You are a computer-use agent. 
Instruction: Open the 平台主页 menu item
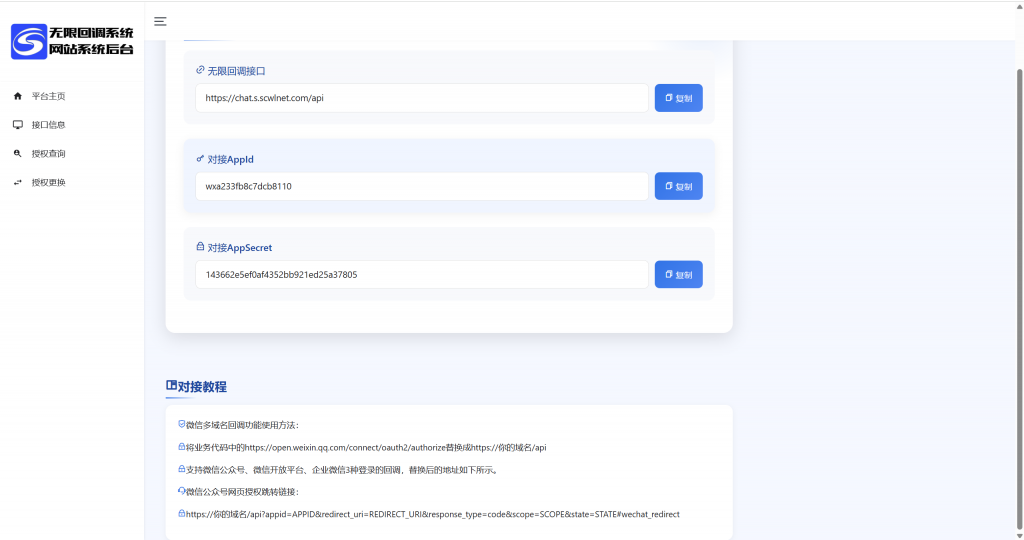(48, 96)
